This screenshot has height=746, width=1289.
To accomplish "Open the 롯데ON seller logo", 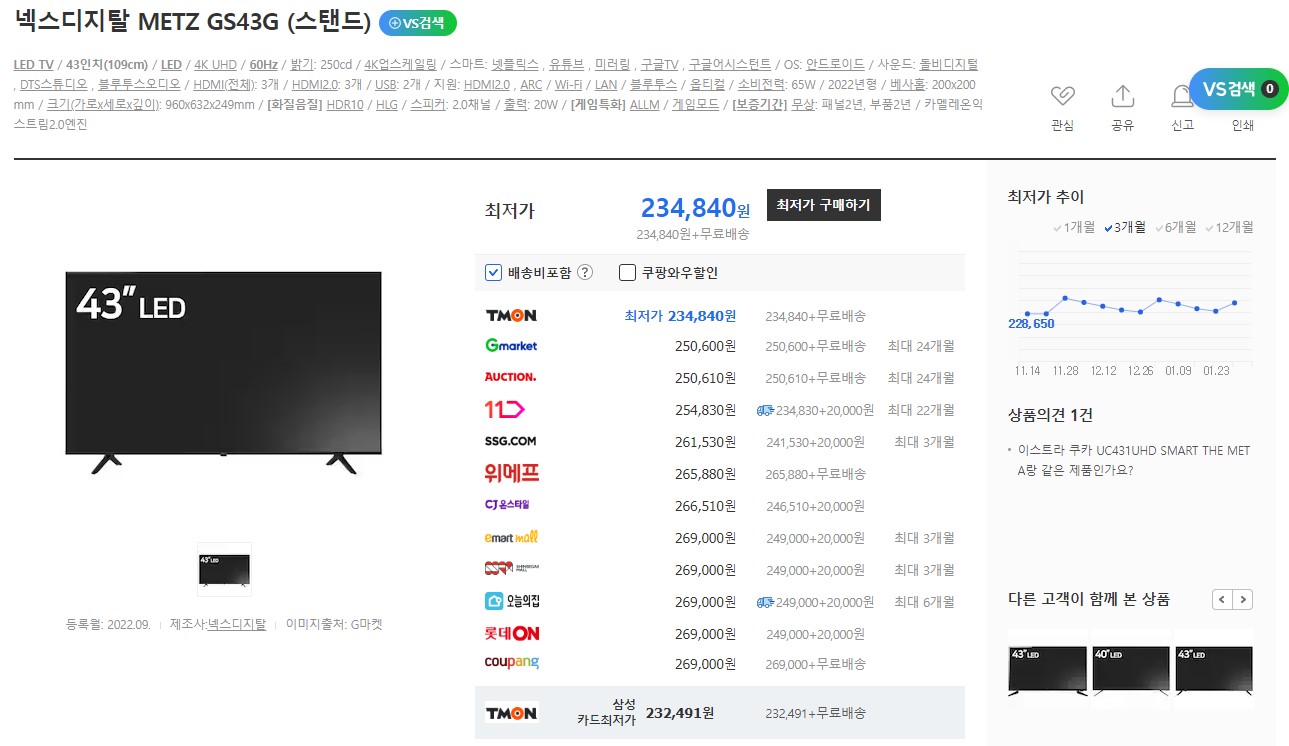I will point(512,633).
